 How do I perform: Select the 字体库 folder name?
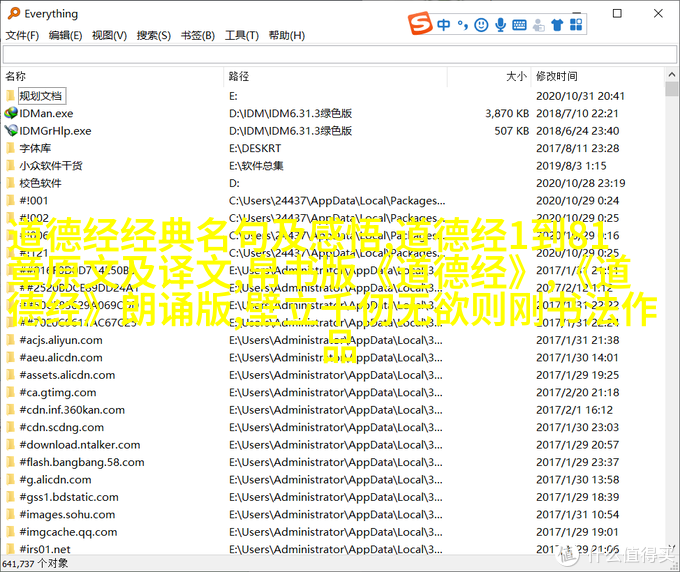point(35,148)
